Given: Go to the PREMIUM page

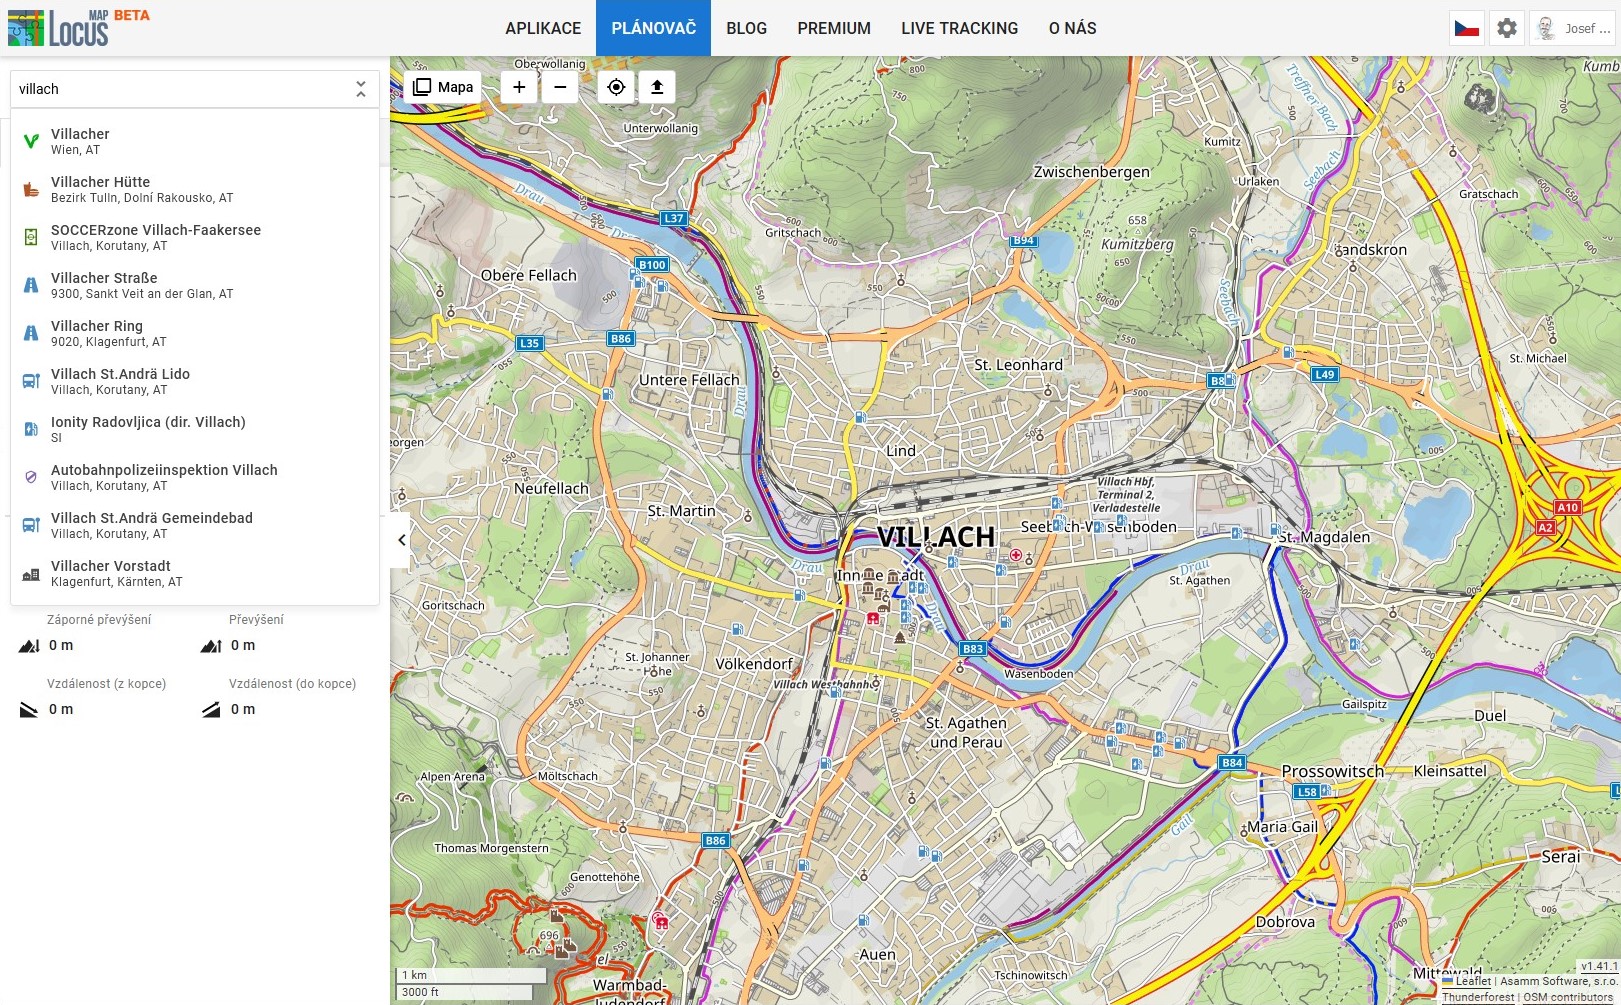Looking at the screenshot, I should pos(834,28).
